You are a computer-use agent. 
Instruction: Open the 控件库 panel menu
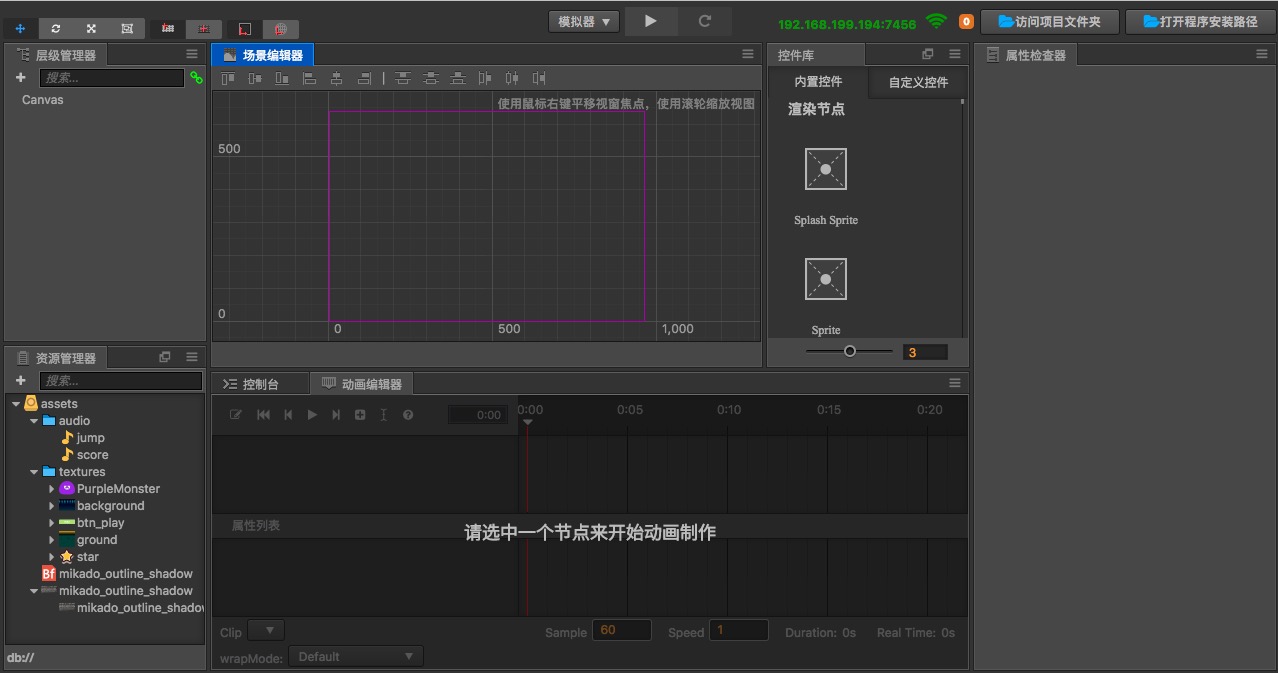click(955, 54)
